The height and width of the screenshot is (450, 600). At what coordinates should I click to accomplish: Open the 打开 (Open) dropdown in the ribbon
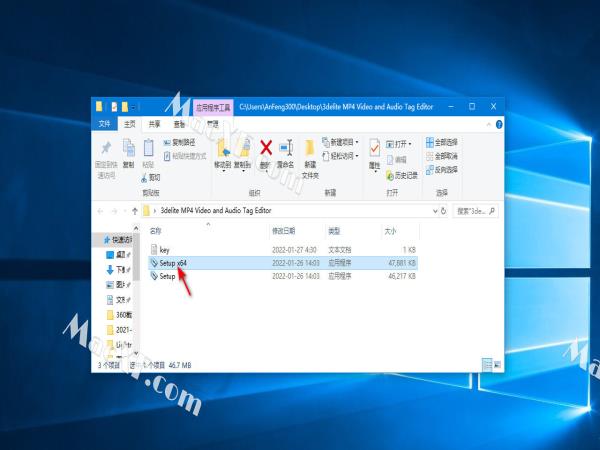399,144
